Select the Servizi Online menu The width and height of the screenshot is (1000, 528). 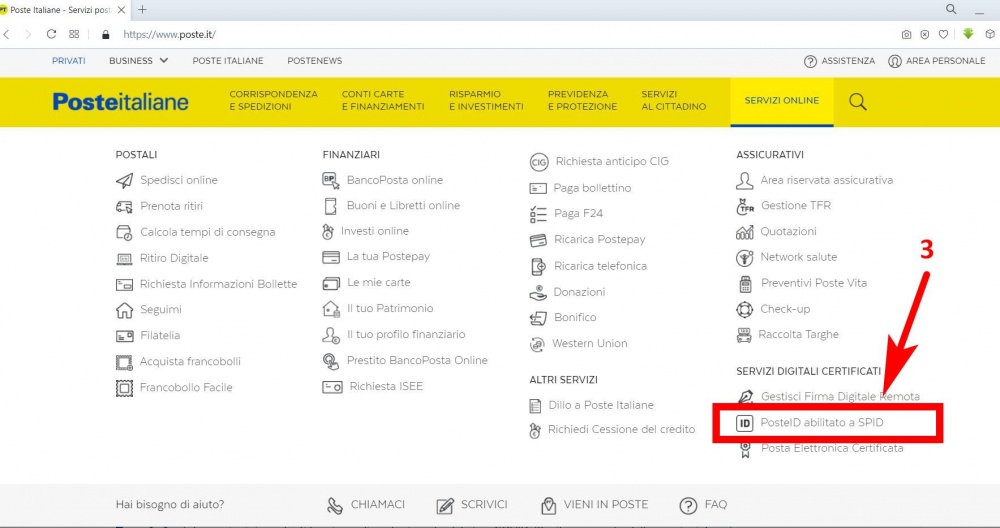pos(782,101)
